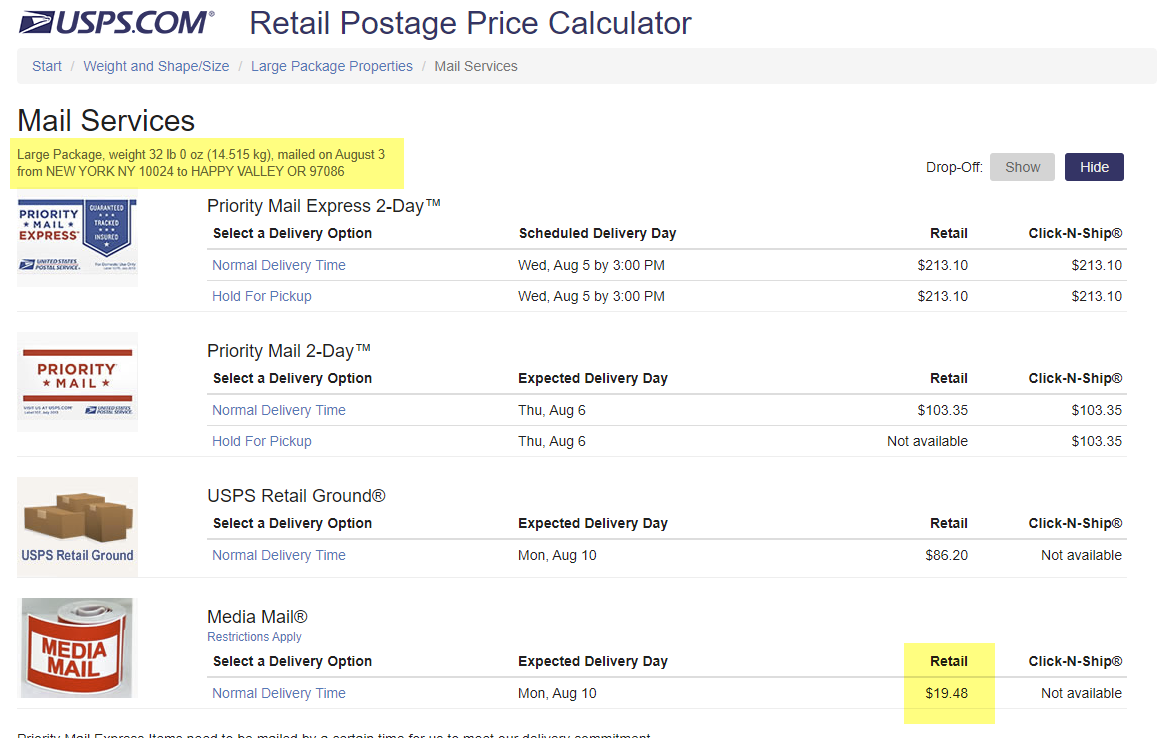Select Normal Delivery Time for Priority Mail 2-Day
This screenshot has width=1166, height=738.
click(x=279, y=410)
